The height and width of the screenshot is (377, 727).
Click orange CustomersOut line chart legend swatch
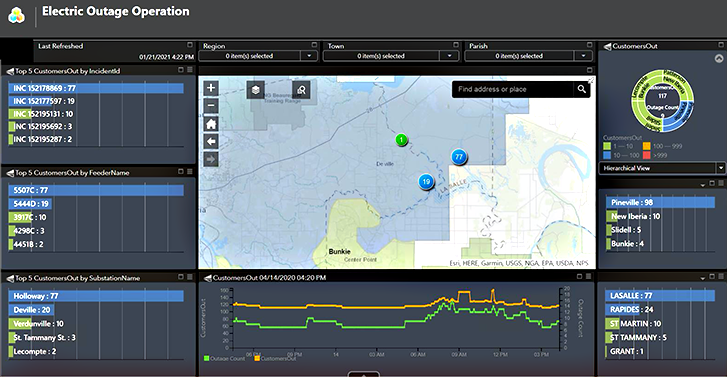[x=257, y=358]
